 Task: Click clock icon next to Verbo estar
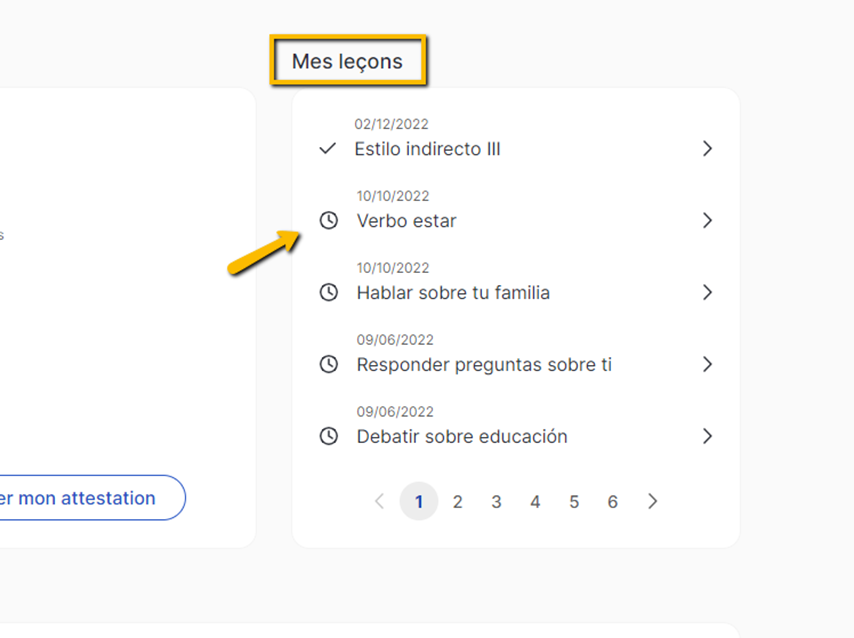point(328,220)
